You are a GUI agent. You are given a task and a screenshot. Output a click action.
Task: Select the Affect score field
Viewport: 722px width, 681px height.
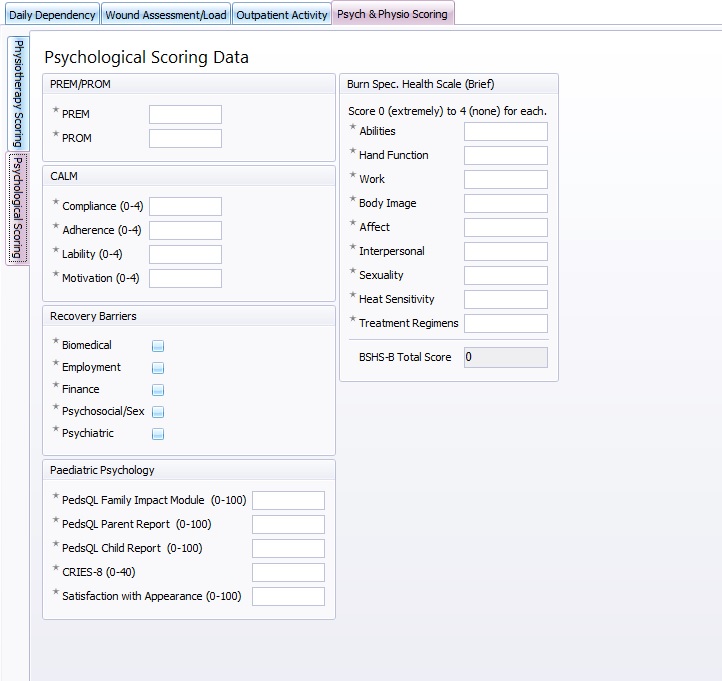coord(506,227)
